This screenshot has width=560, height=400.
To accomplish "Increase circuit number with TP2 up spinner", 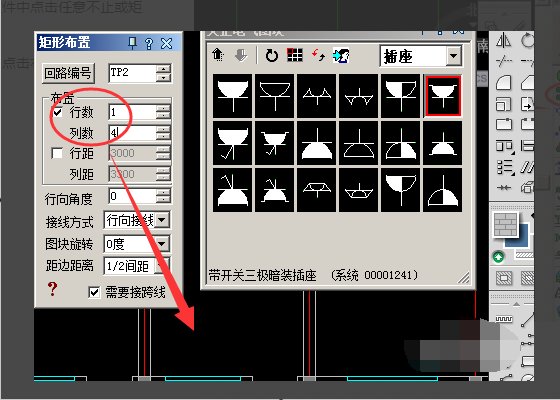I will (164, 69).
